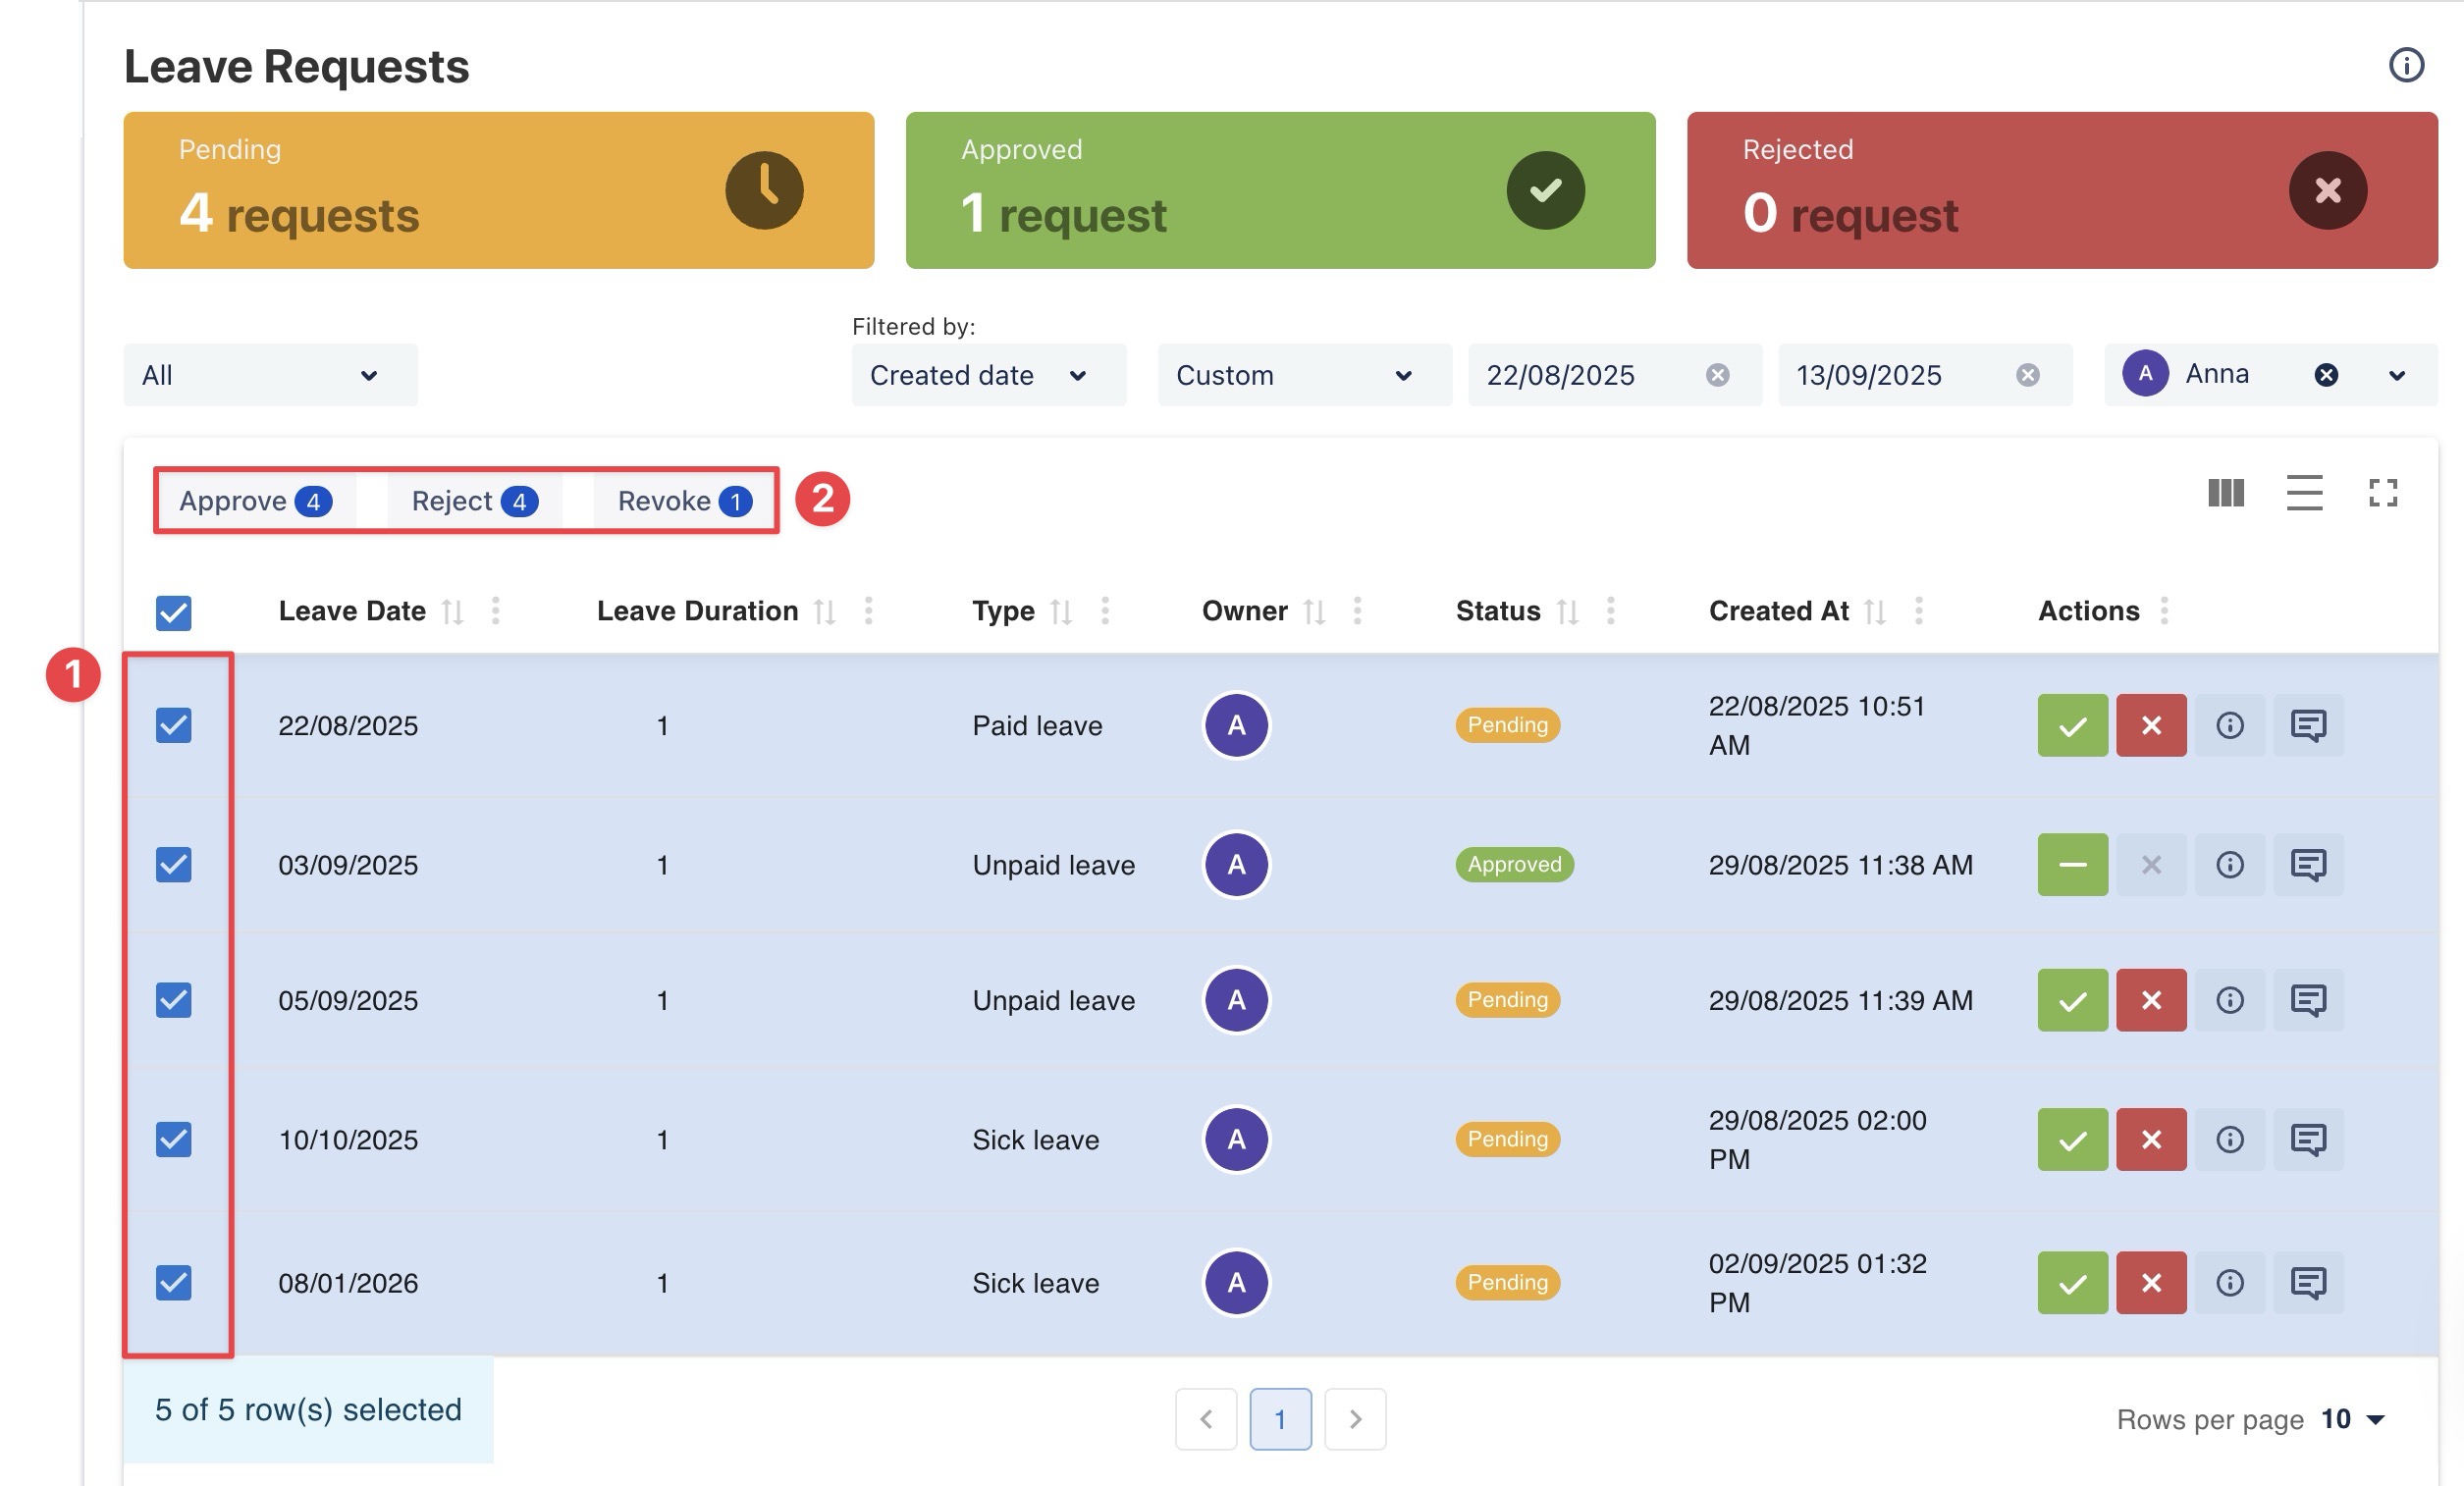Deselect the 10/10/2025 row checkbox

[x=173, y=1139]
